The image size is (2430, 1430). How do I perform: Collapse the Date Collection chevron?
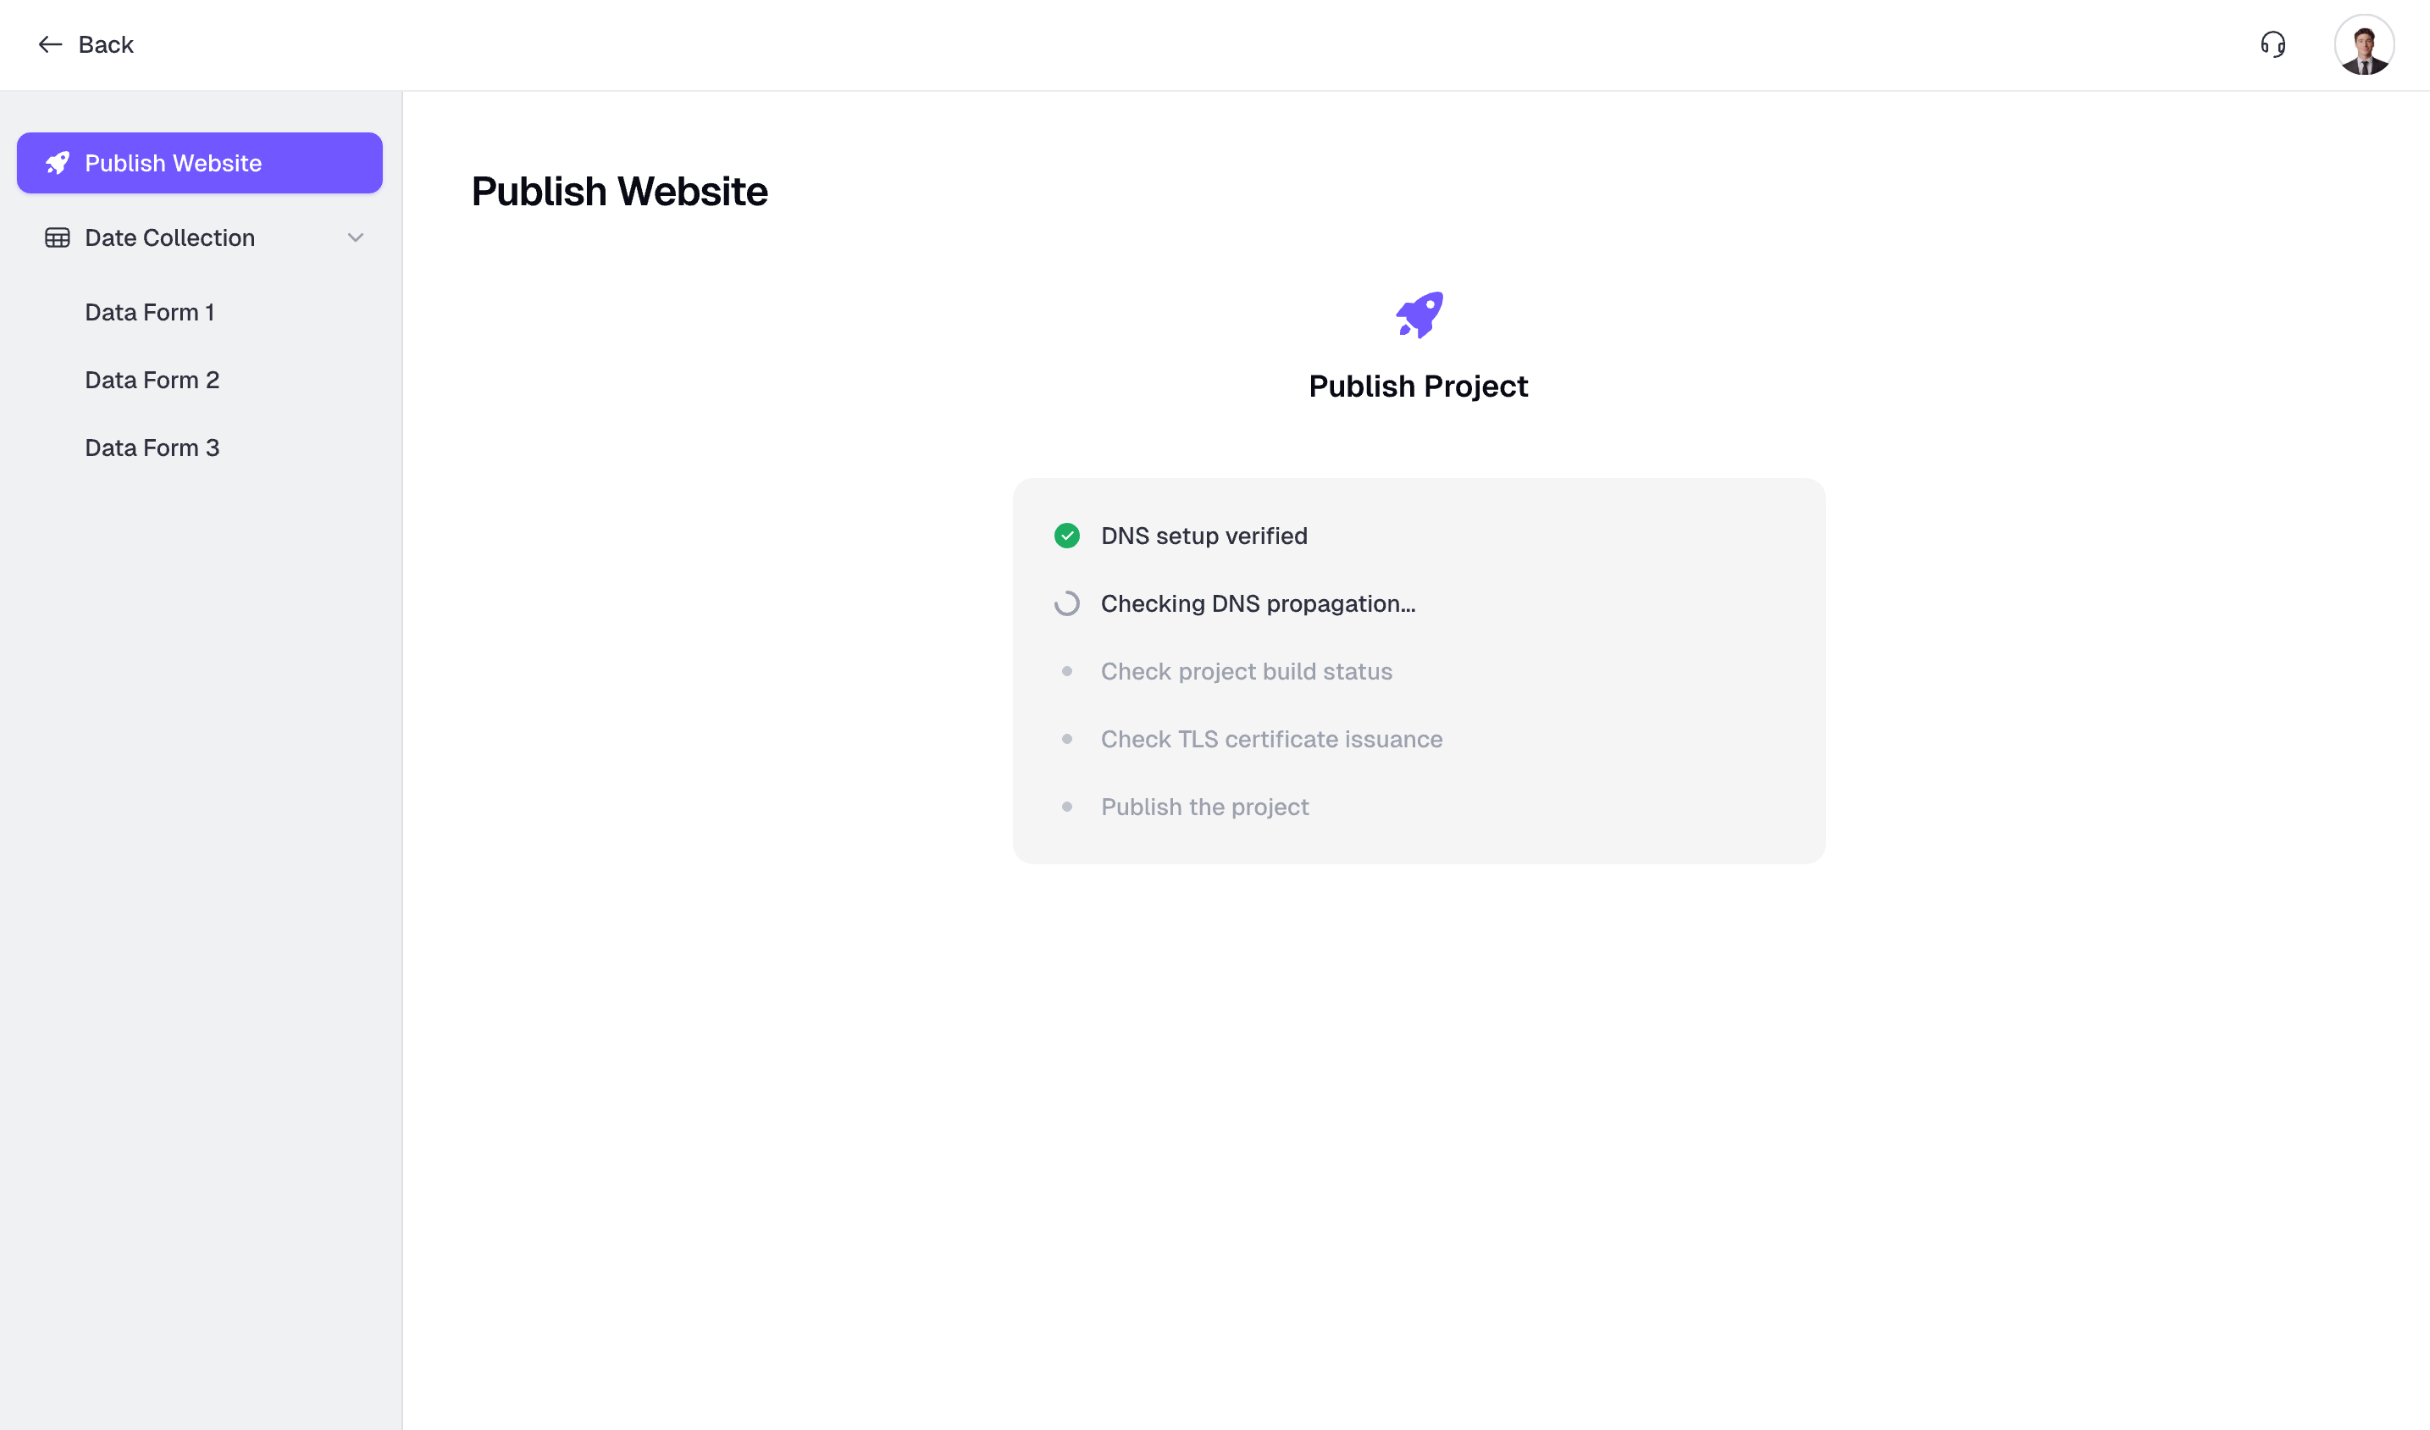pyautogui.click(x=355, y=238)
